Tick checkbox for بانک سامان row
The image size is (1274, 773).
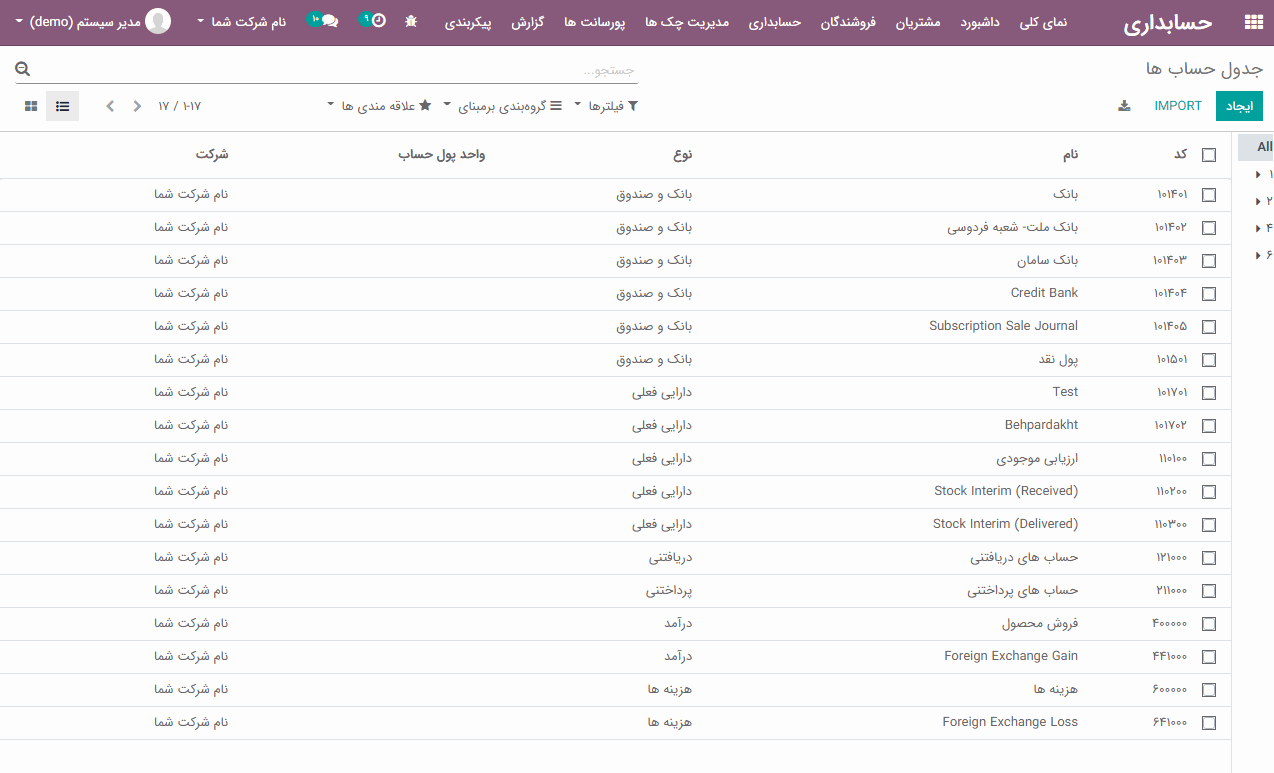(x=1209, y=261)
